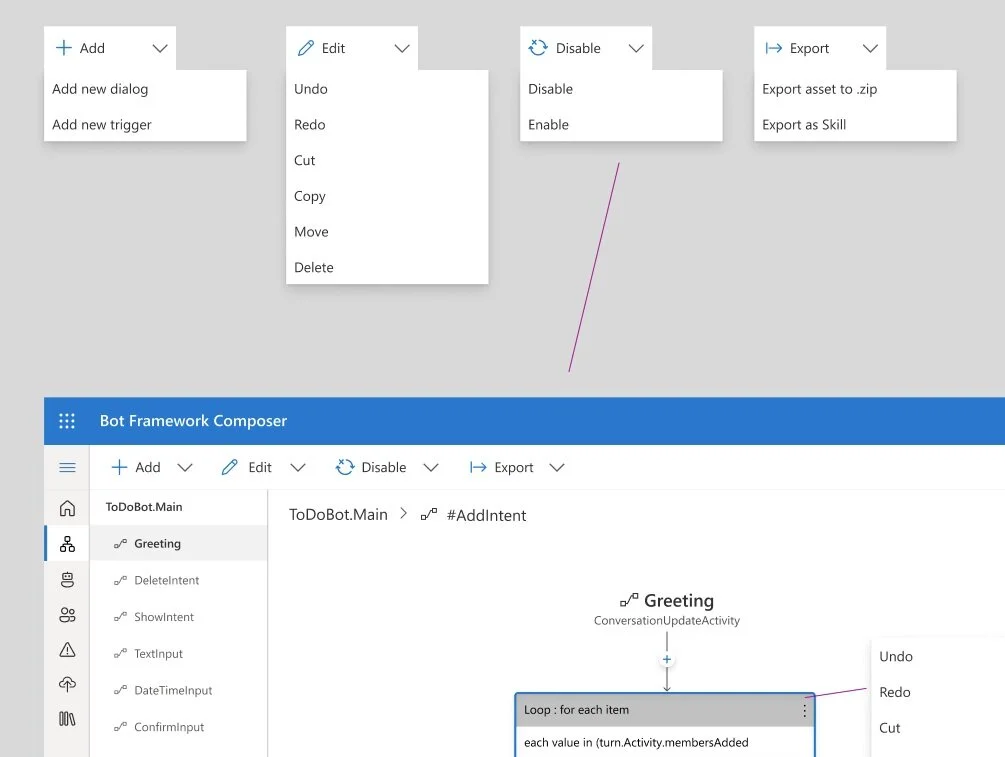
Task: Open the Skills library books icon
Action: point(67,719)
